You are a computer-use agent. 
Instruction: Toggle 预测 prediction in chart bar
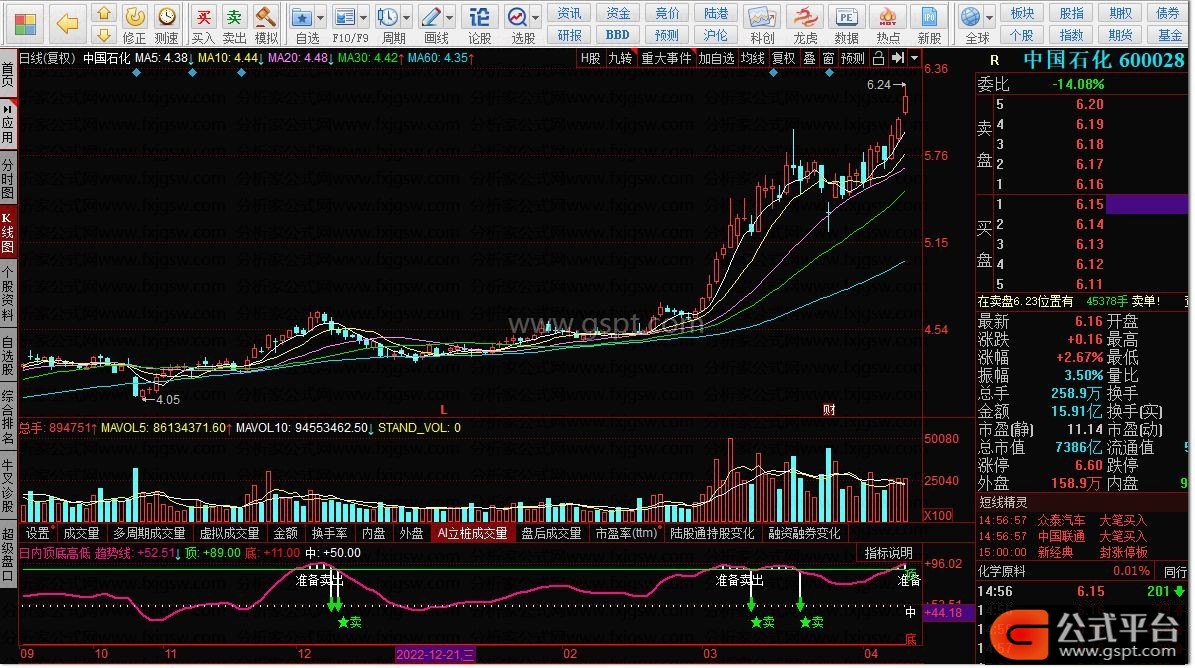point(853,59)
